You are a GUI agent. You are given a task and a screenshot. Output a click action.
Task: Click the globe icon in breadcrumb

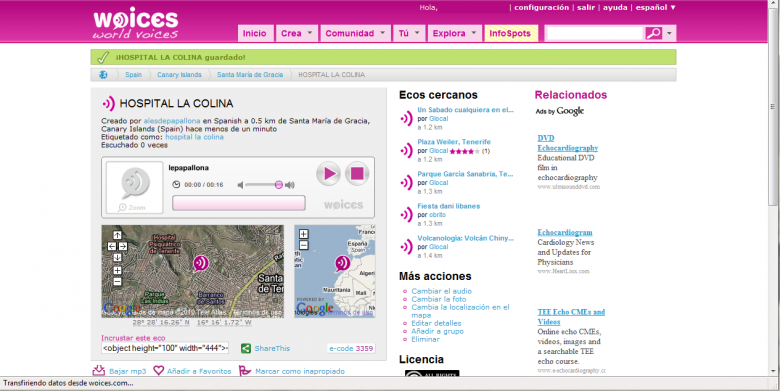coord(103,75)
